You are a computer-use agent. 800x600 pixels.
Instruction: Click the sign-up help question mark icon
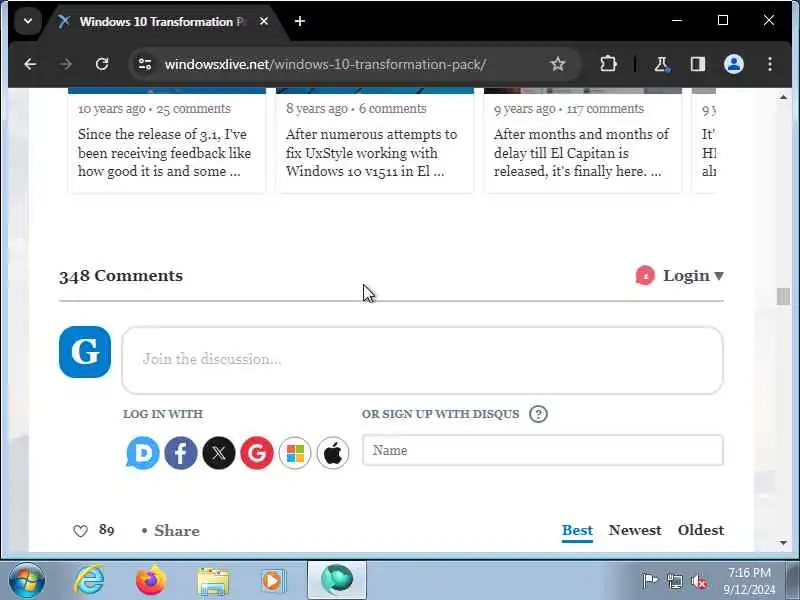click(x=538, y=414)
